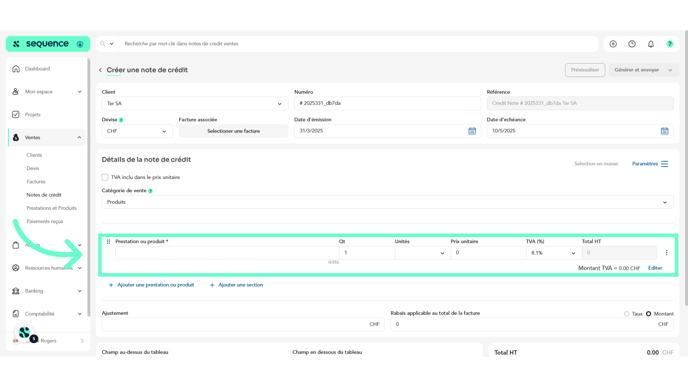The image size is (688, 387).
Task: Click the icon beside Sequence logo text
Action: click(80, 44)
